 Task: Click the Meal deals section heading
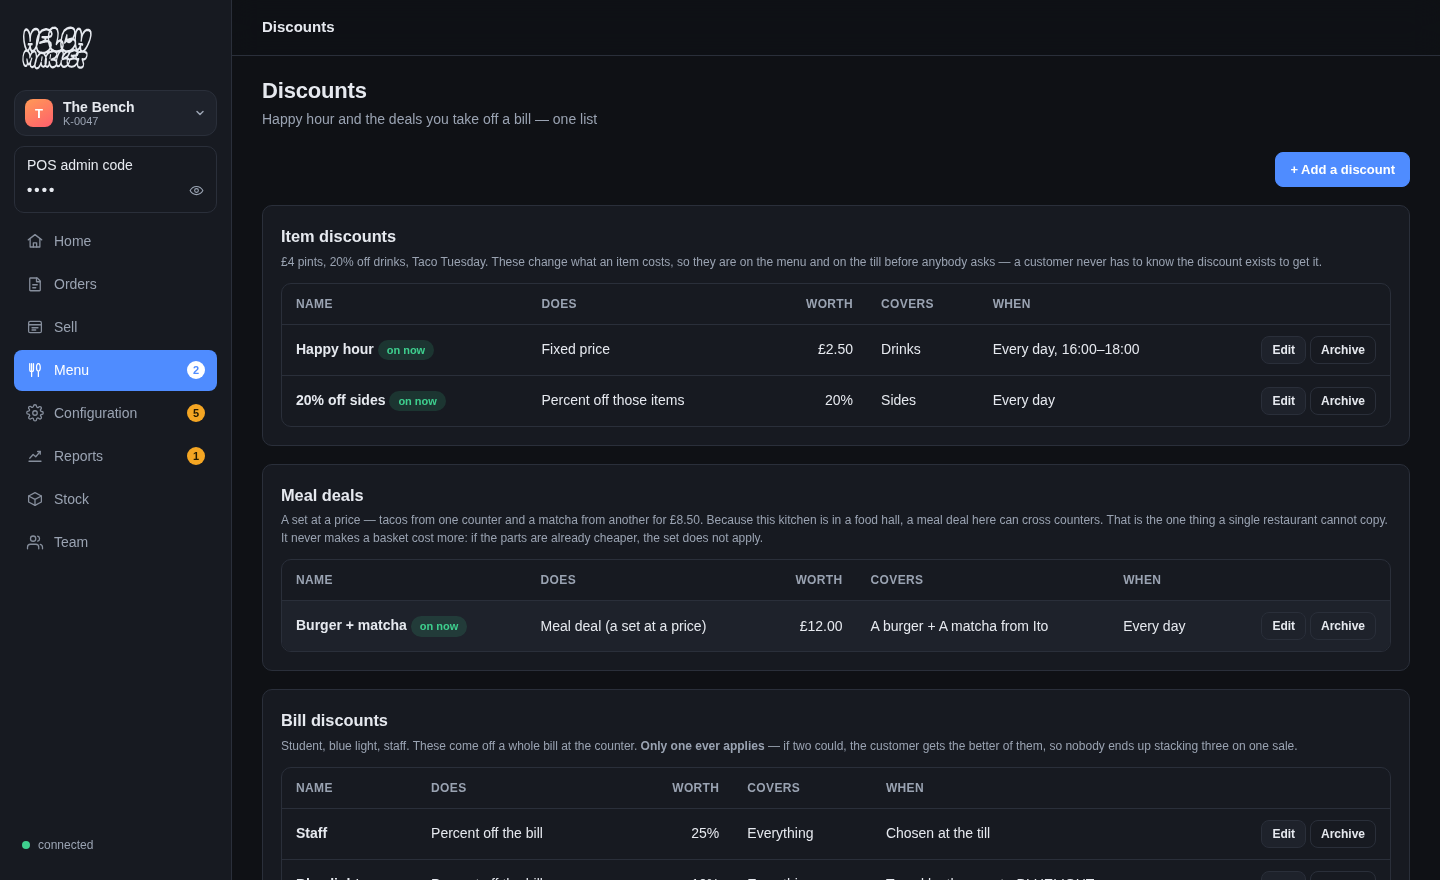[322, 495]
